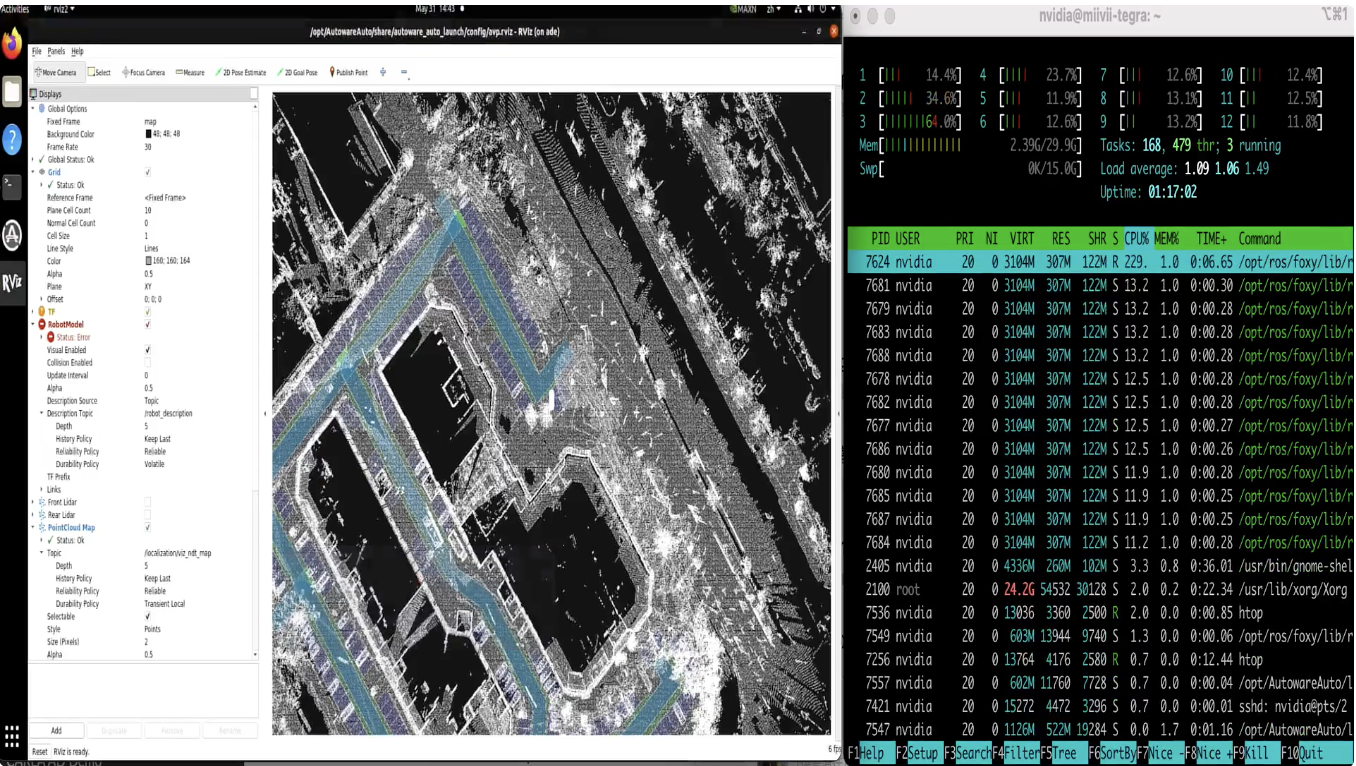Collapse the RobotModel display node
This screenshot has height=766, width=1356.
[33, 324]
